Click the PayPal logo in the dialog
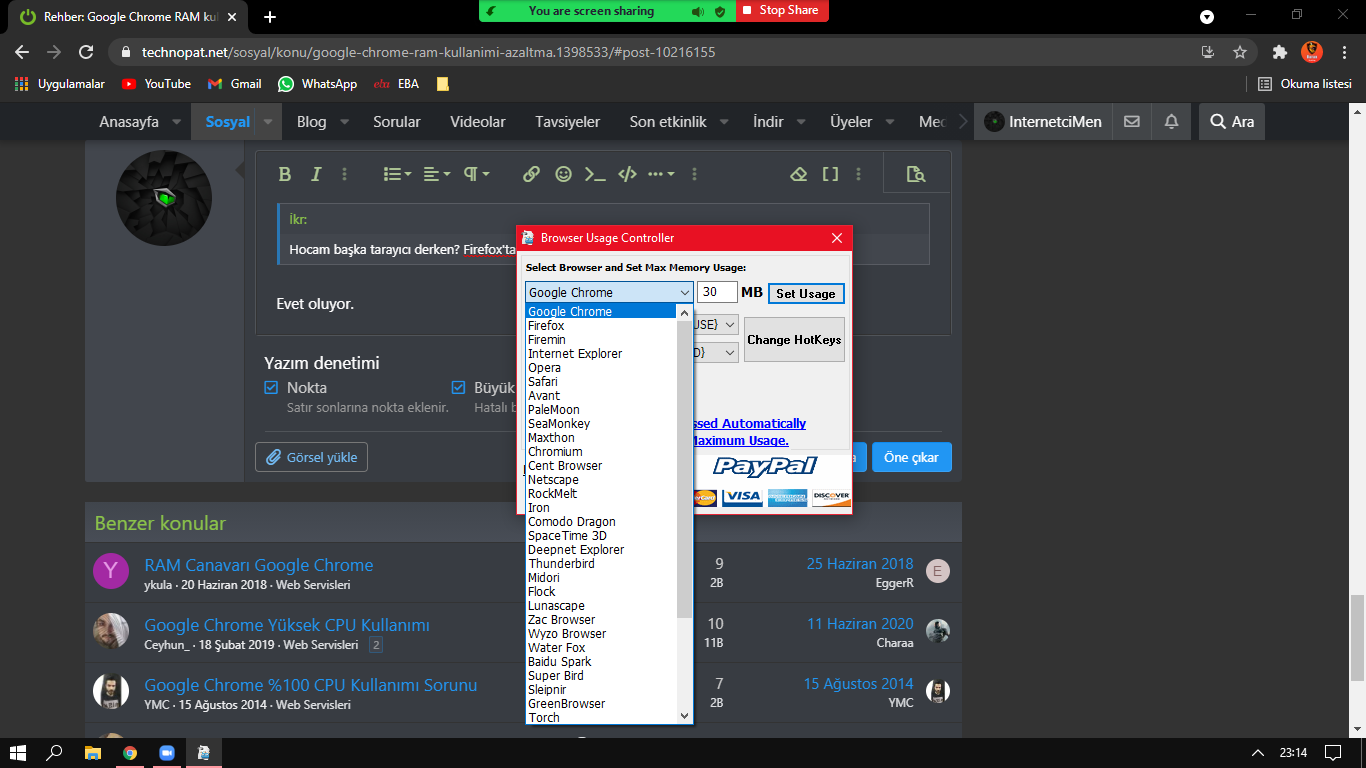This screenshot has width=1366, height=768. coord(765,466)
